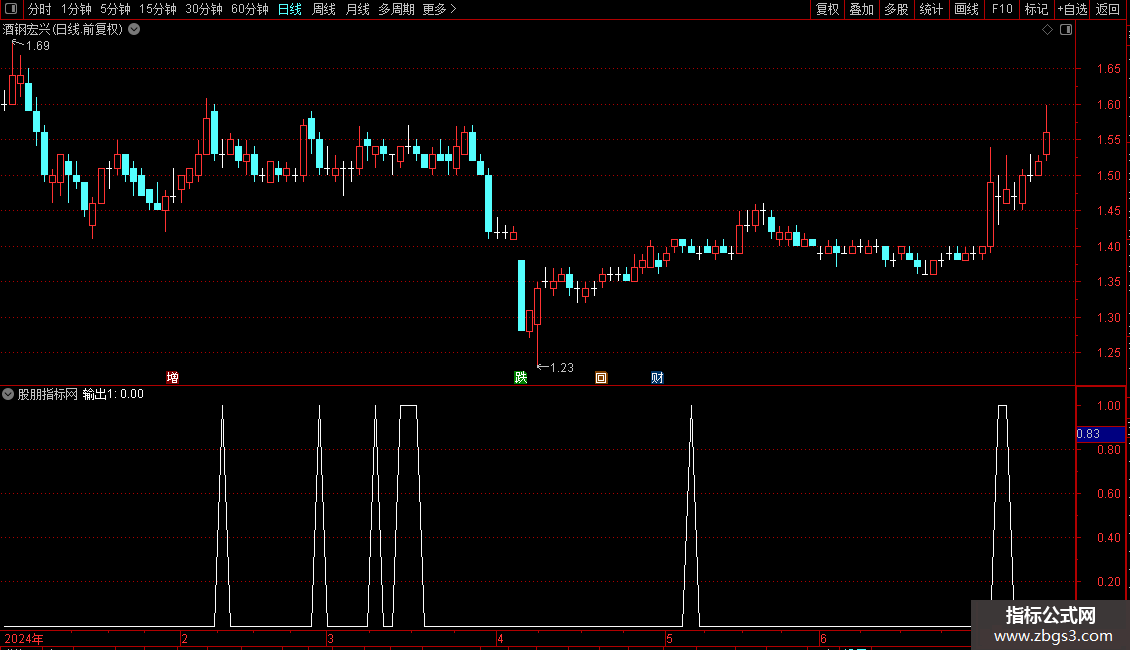Add stock via +自选 button

[x=1072, y=9]
